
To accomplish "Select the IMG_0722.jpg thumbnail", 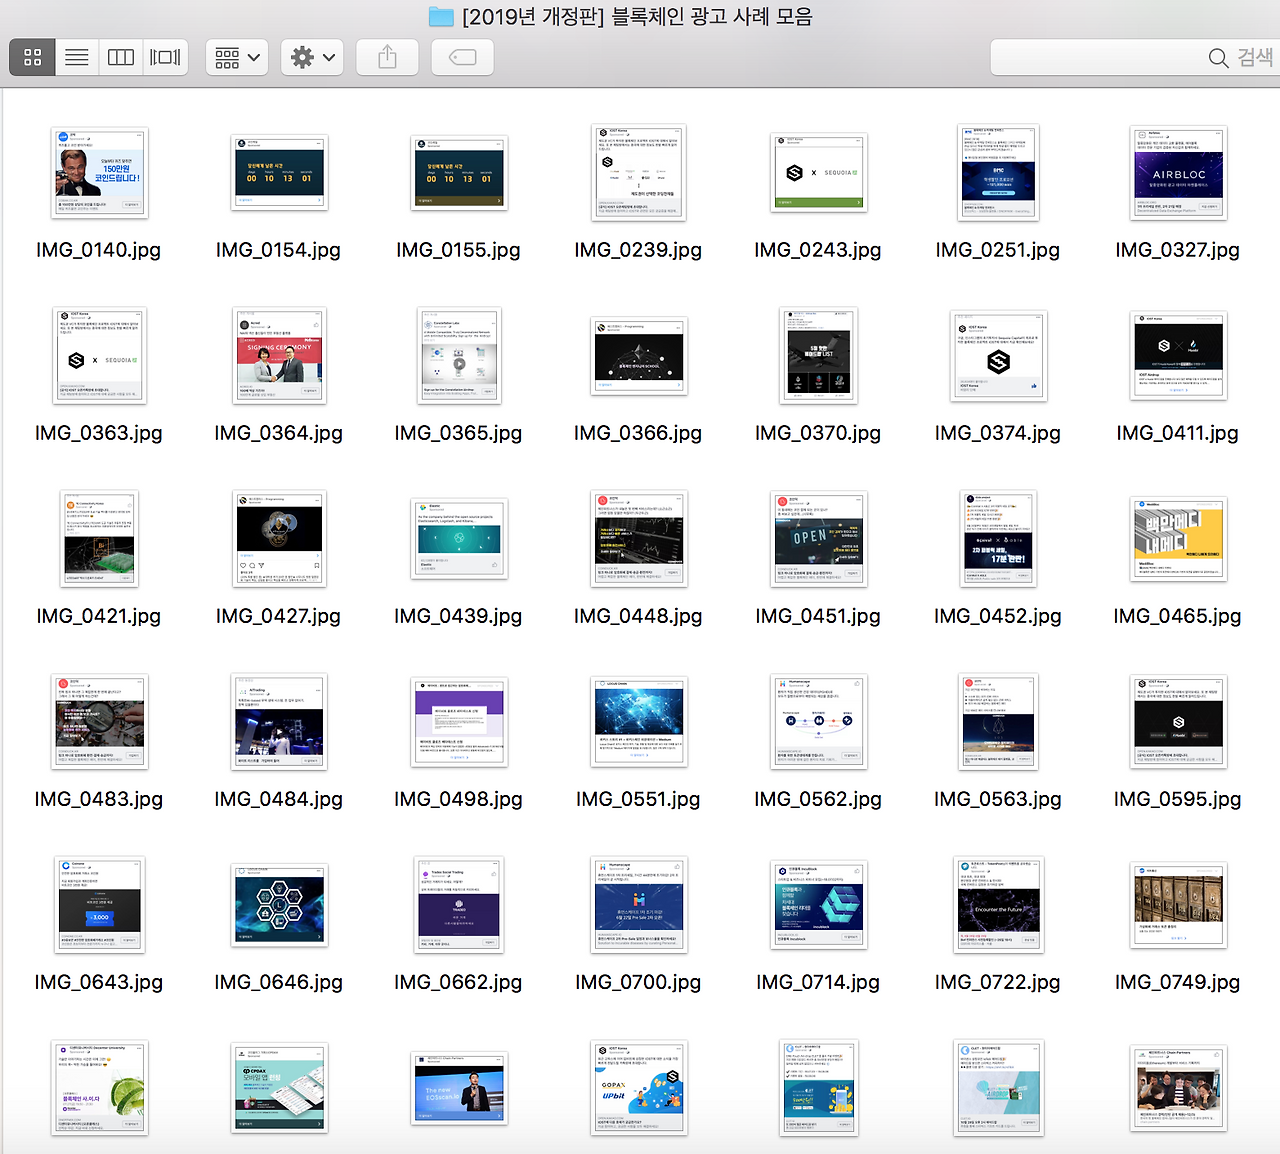I will (998, 904).
